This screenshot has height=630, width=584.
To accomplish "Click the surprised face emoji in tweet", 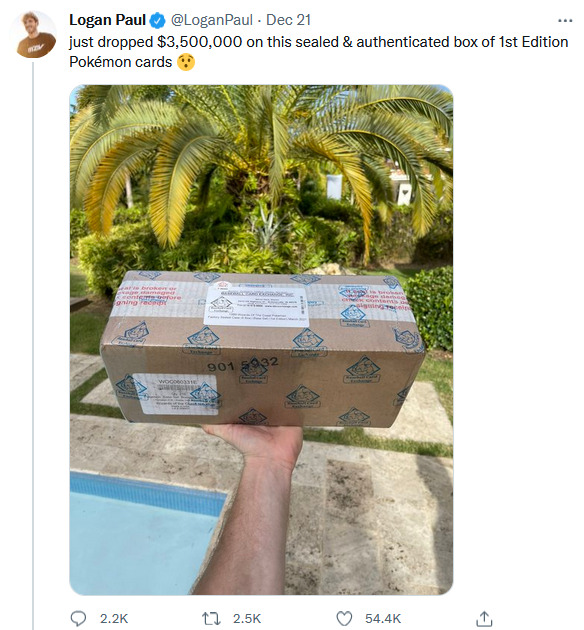I will [186, 62].
